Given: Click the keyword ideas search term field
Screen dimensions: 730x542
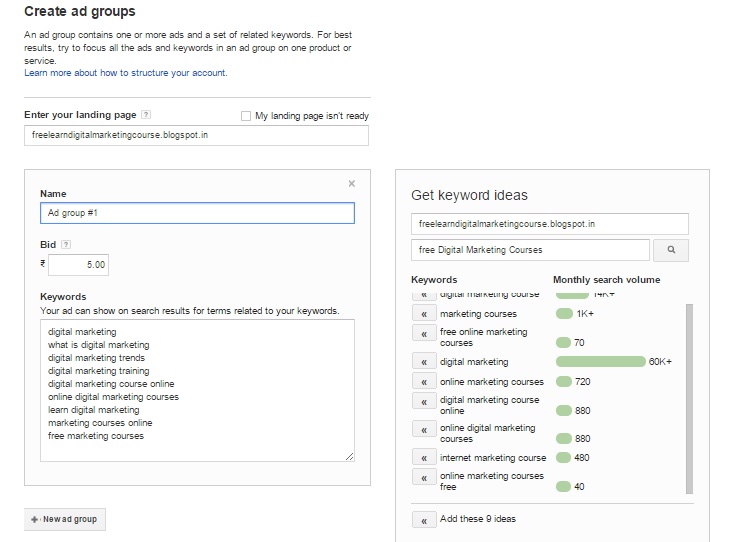Looking at the screenshot, I should (x=530, y=250).
